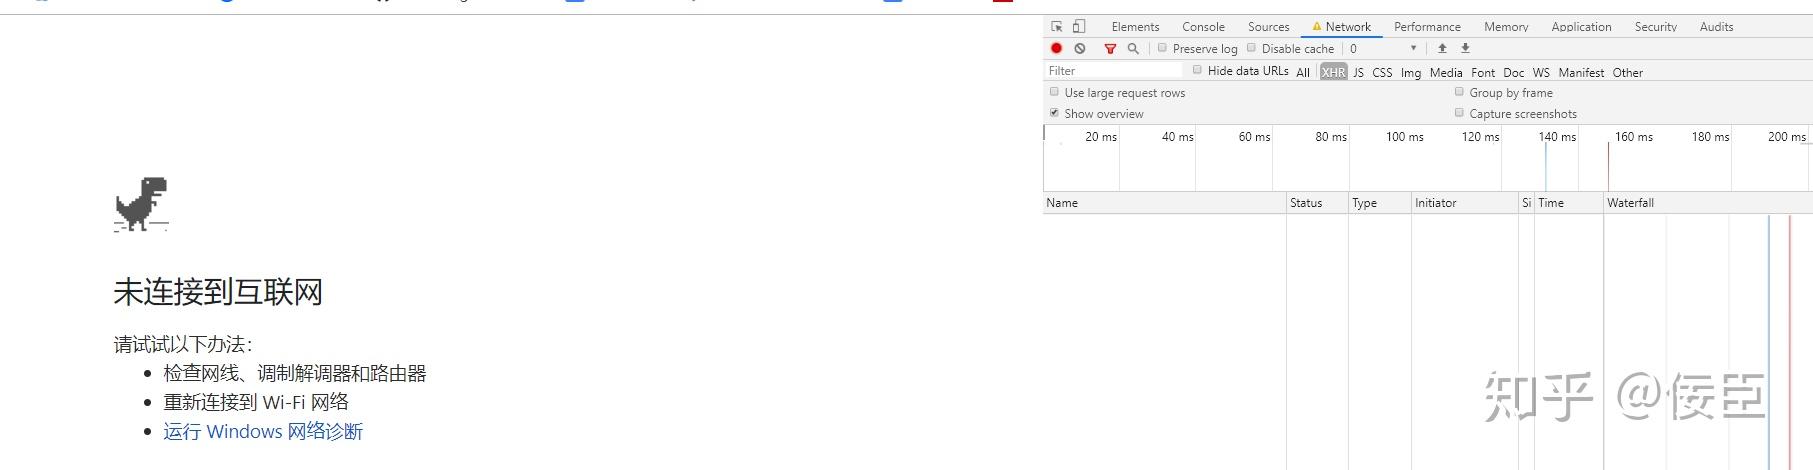1813x470 pixels.
Task: Open network search magnifier
Action: (1133, 48)
